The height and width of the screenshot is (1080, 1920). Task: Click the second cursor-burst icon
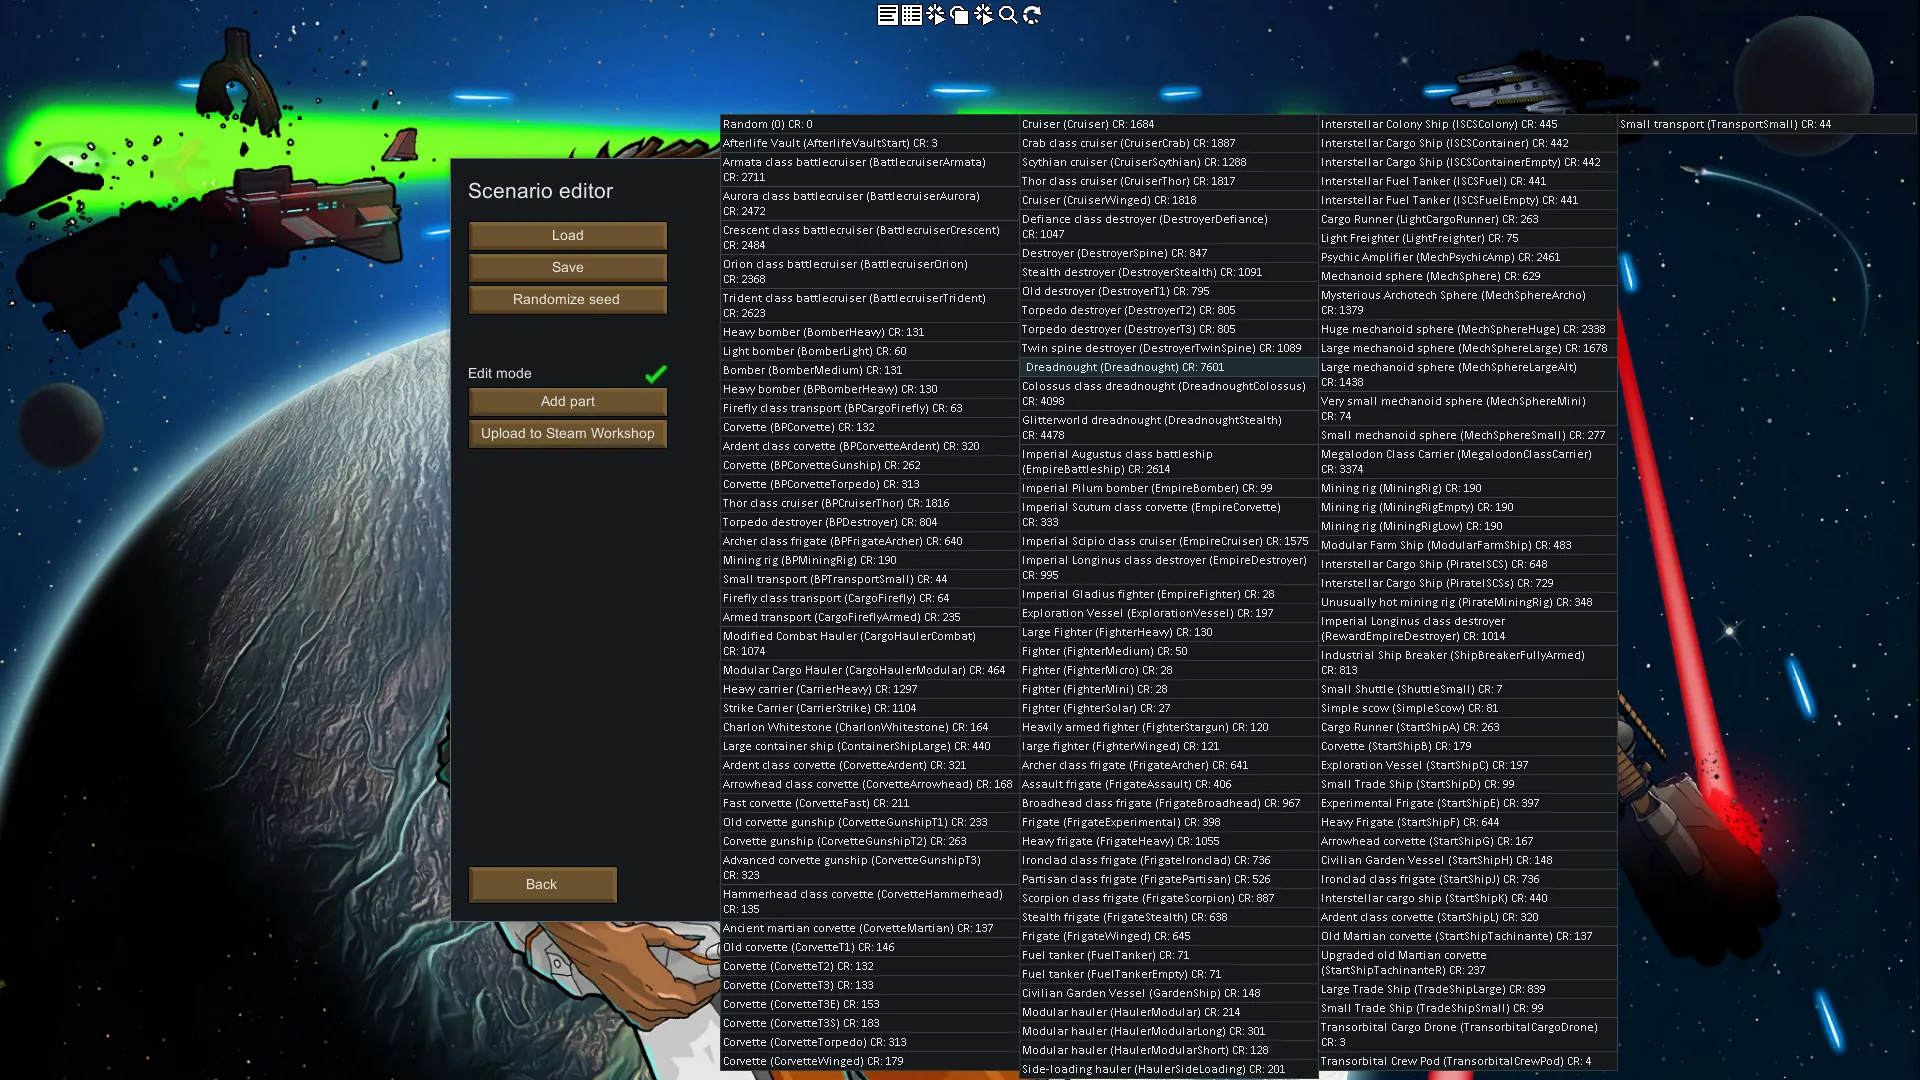point(983,15)
